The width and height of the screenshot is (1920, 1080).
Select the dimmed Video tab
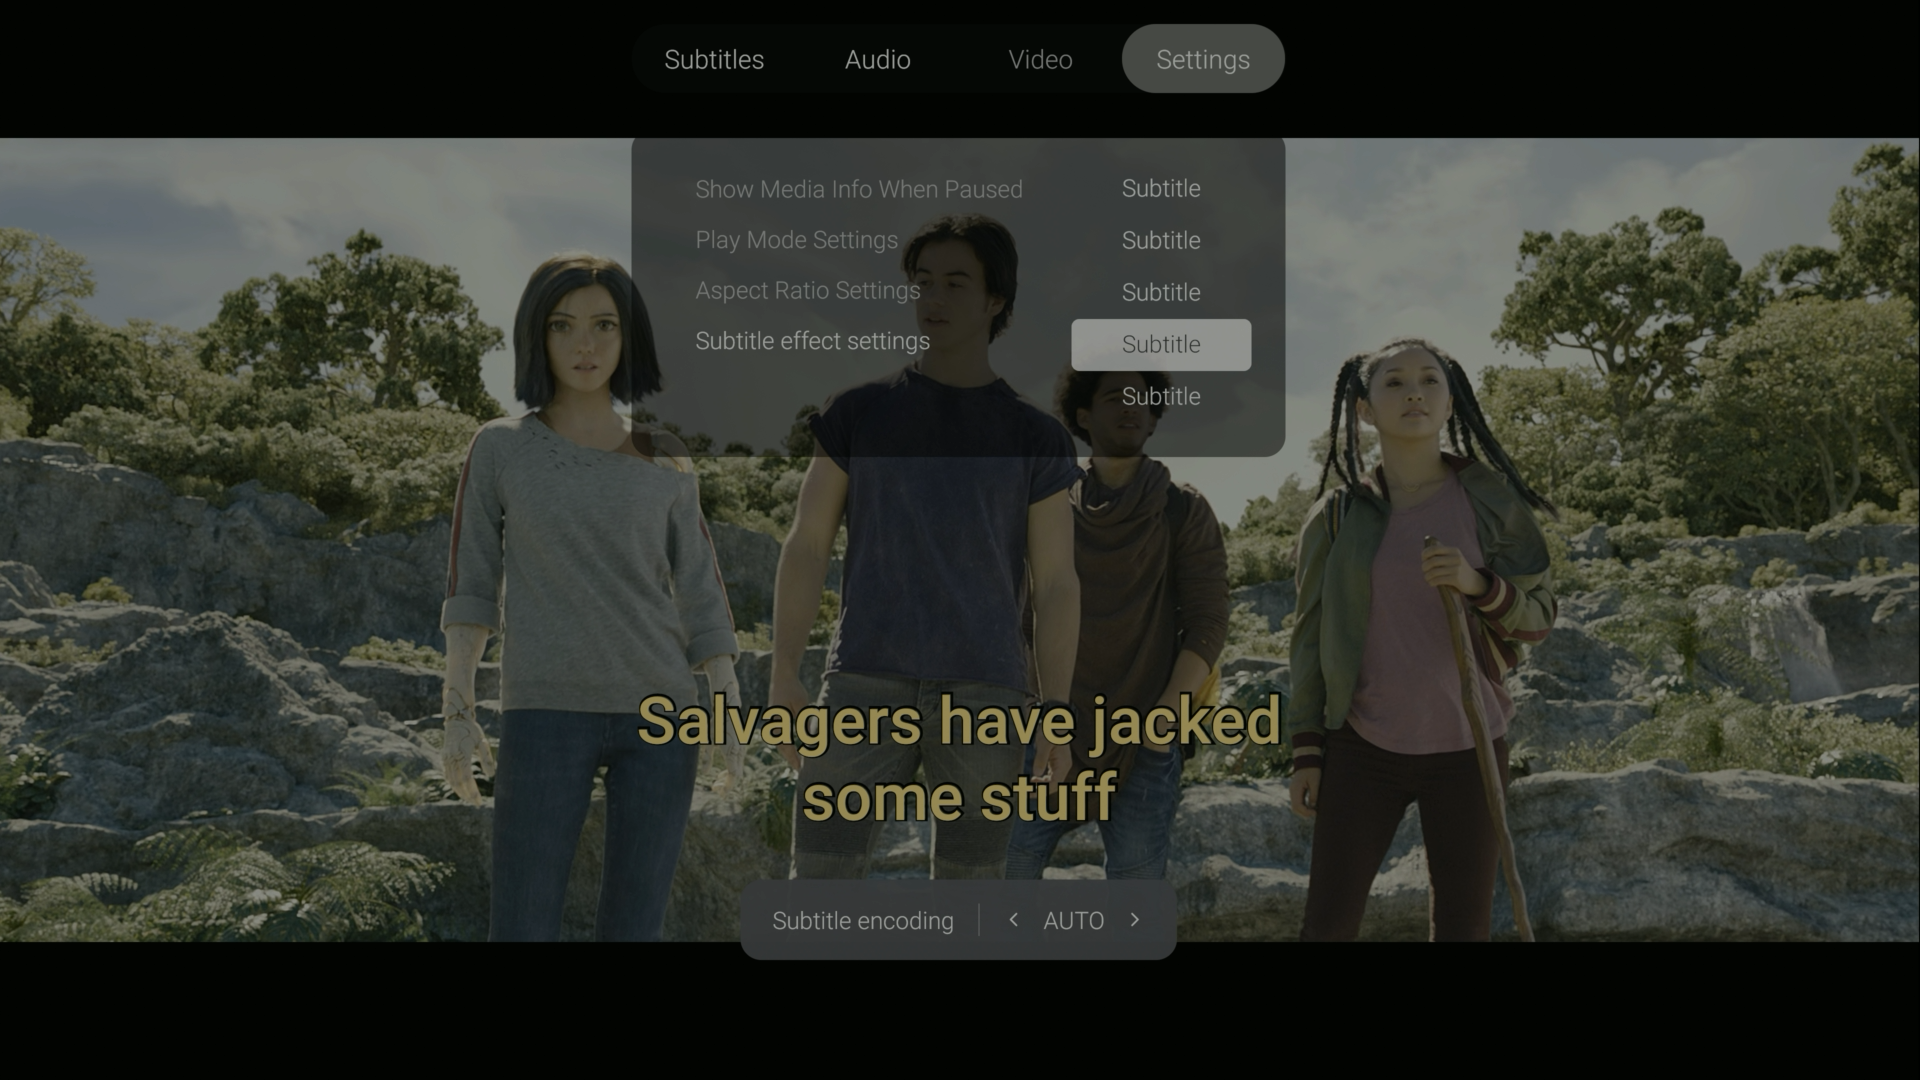tap(1040, 60)
